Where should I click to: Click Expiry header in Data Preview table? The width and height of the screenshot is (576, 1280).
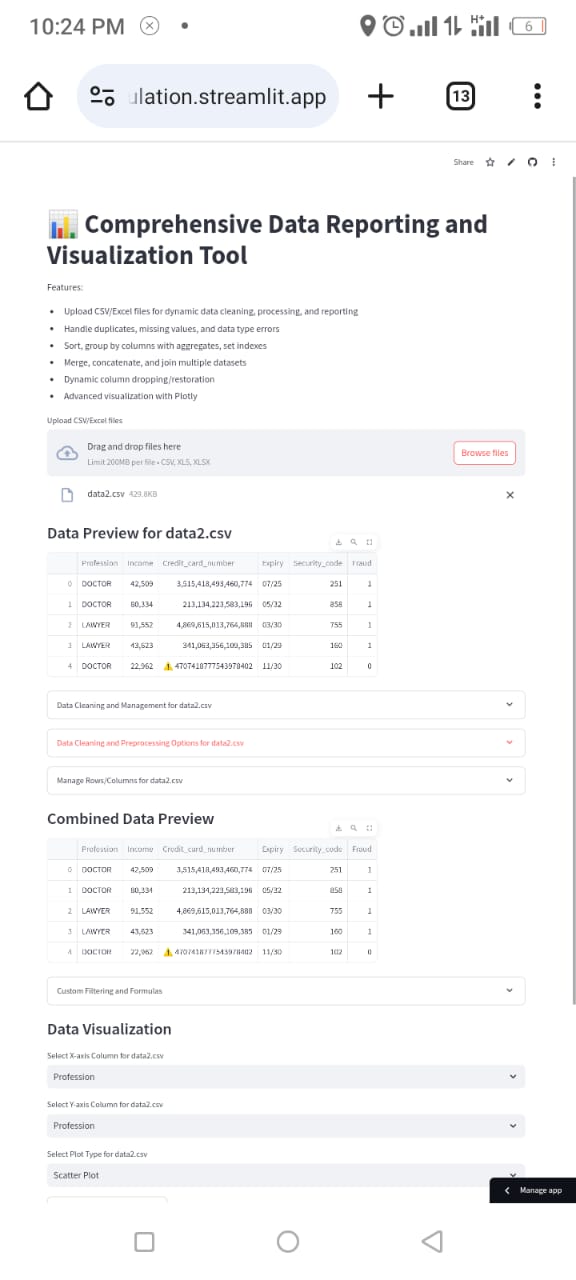(x=272, y=563)
